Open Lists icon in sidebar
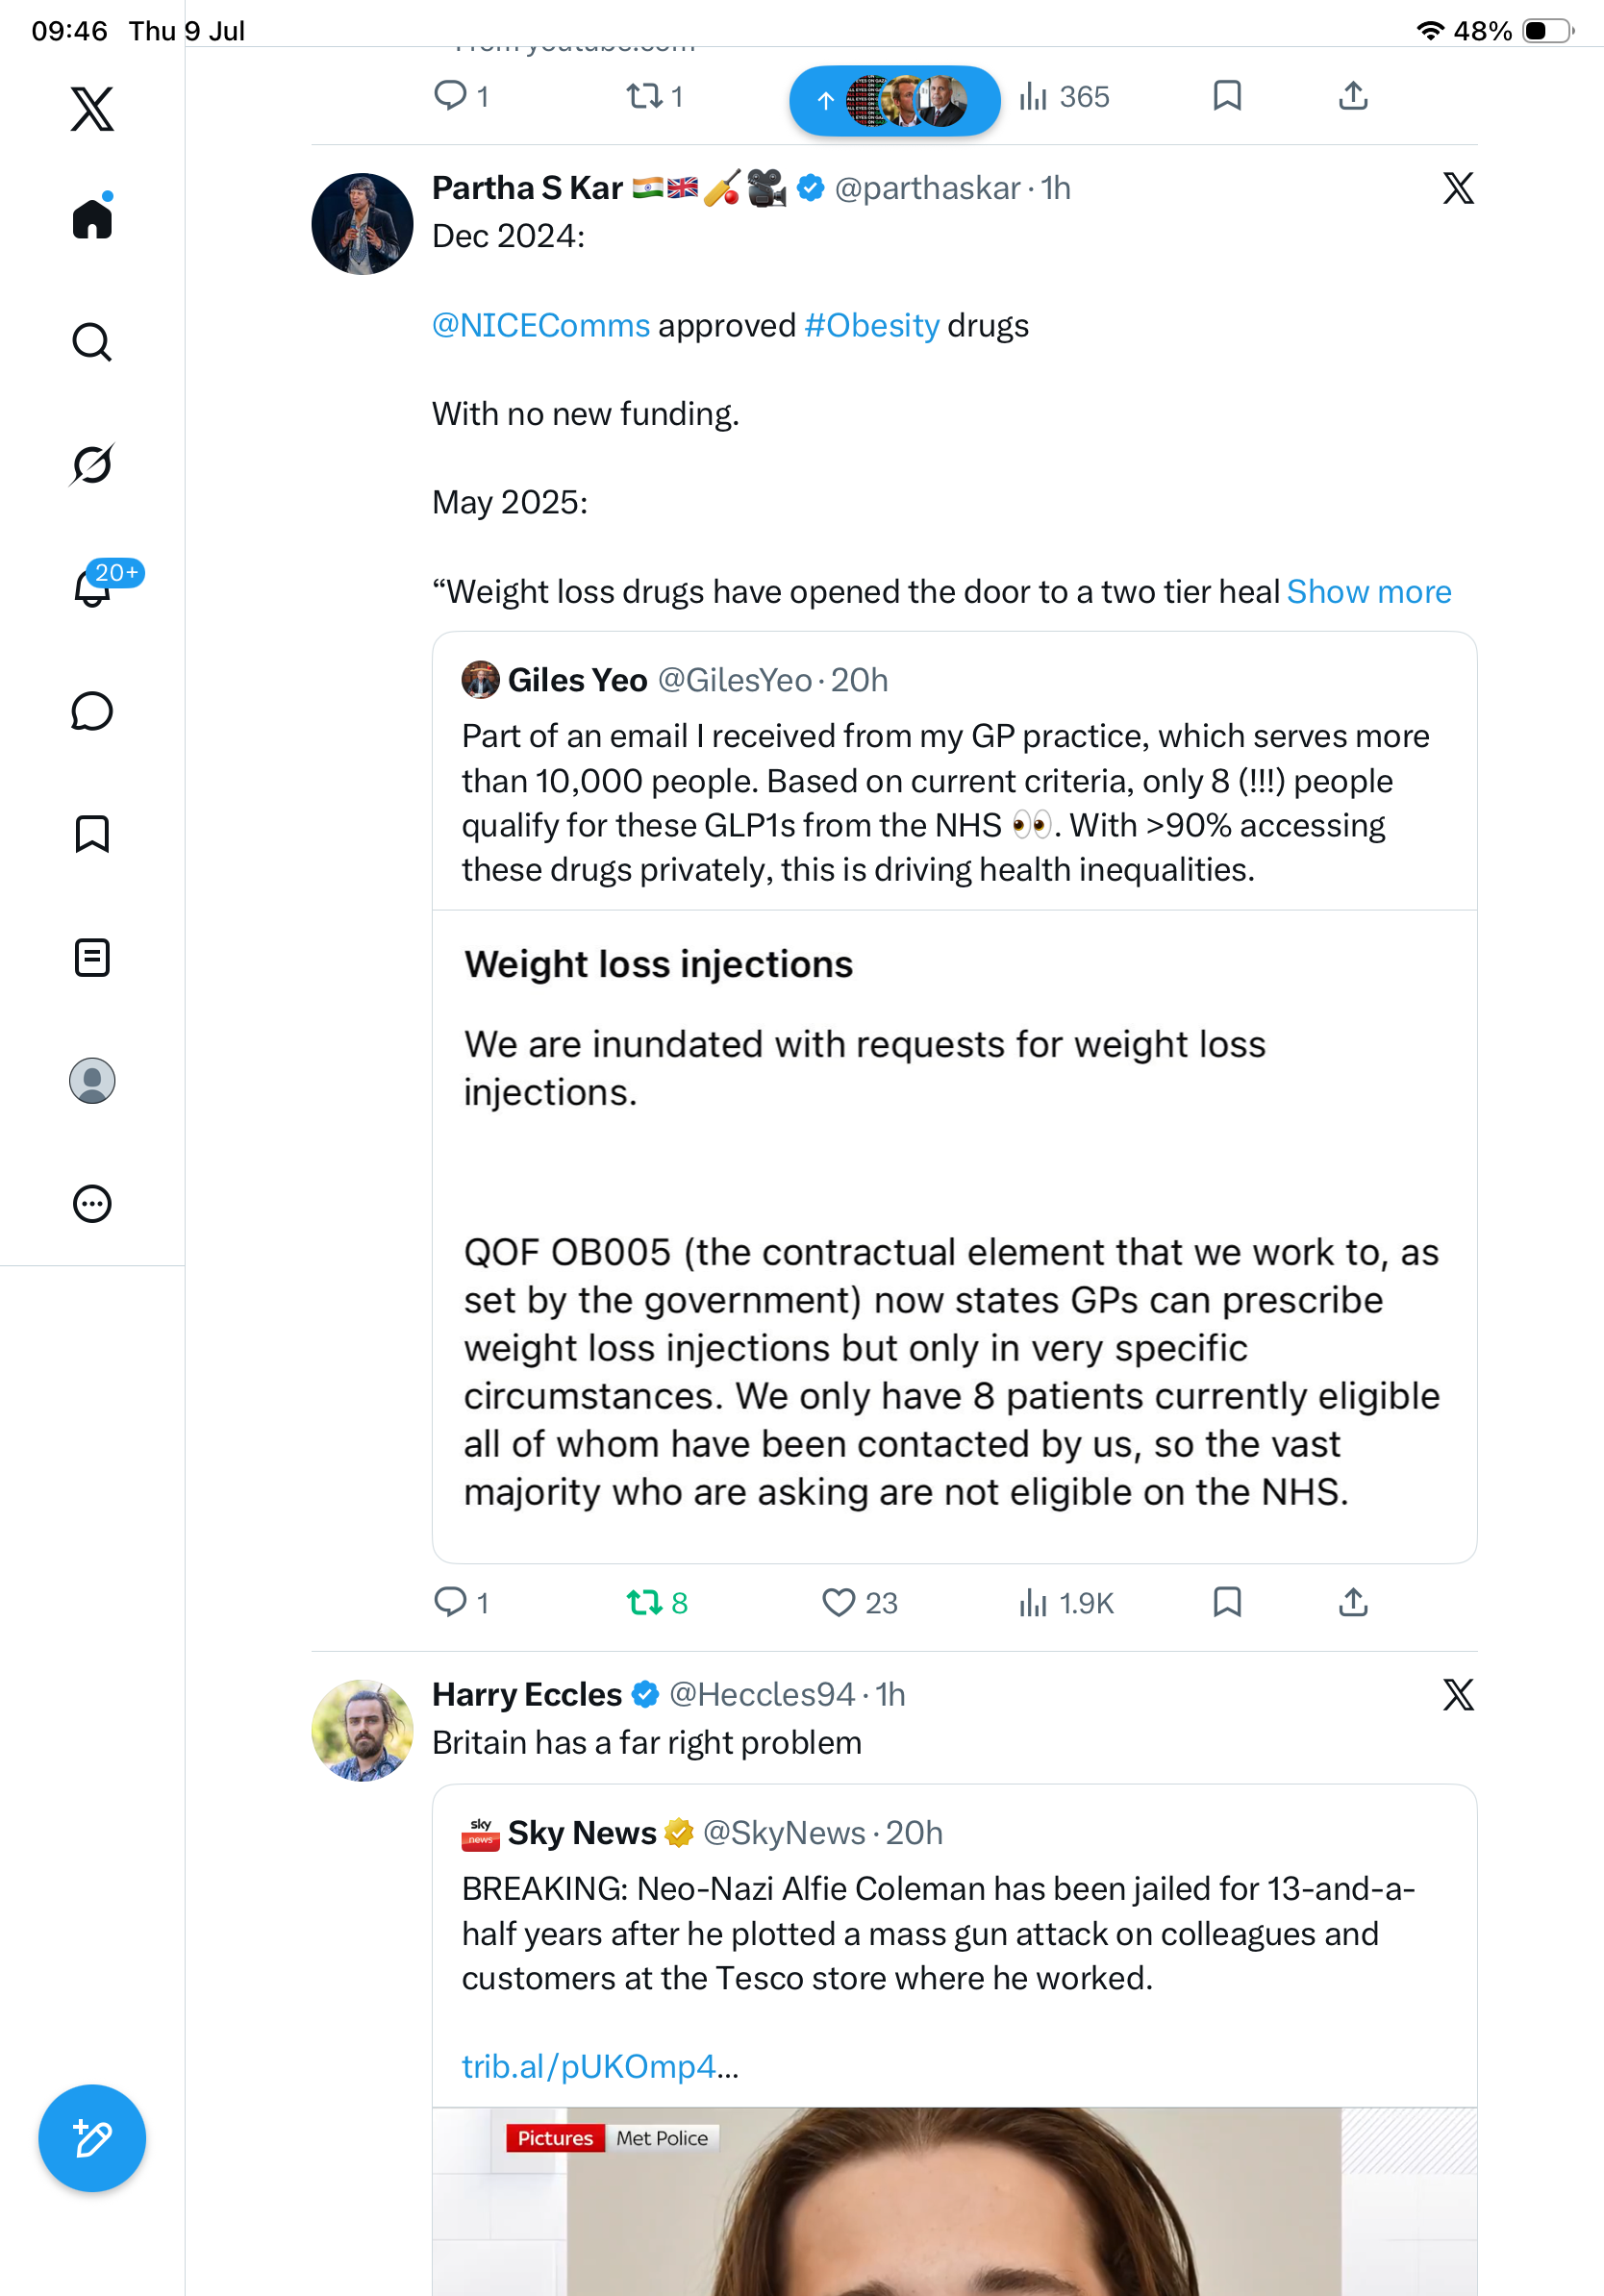Viewport: 1604px width, 2296px height. click(x=92, y=957)
